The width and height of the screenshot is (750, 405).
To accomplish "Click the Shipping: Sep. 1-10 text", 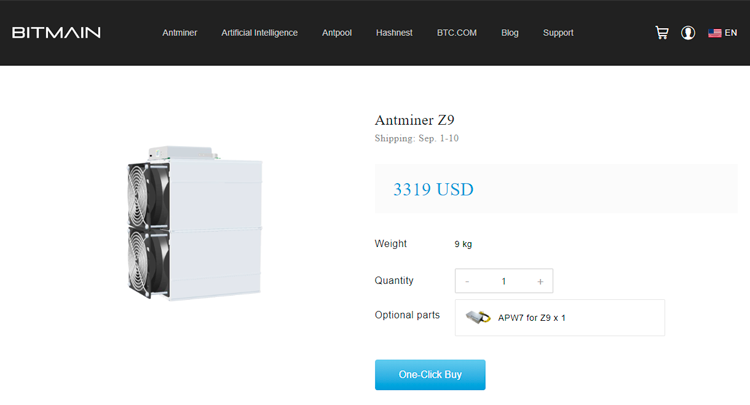I will click(x=417, y=138).
